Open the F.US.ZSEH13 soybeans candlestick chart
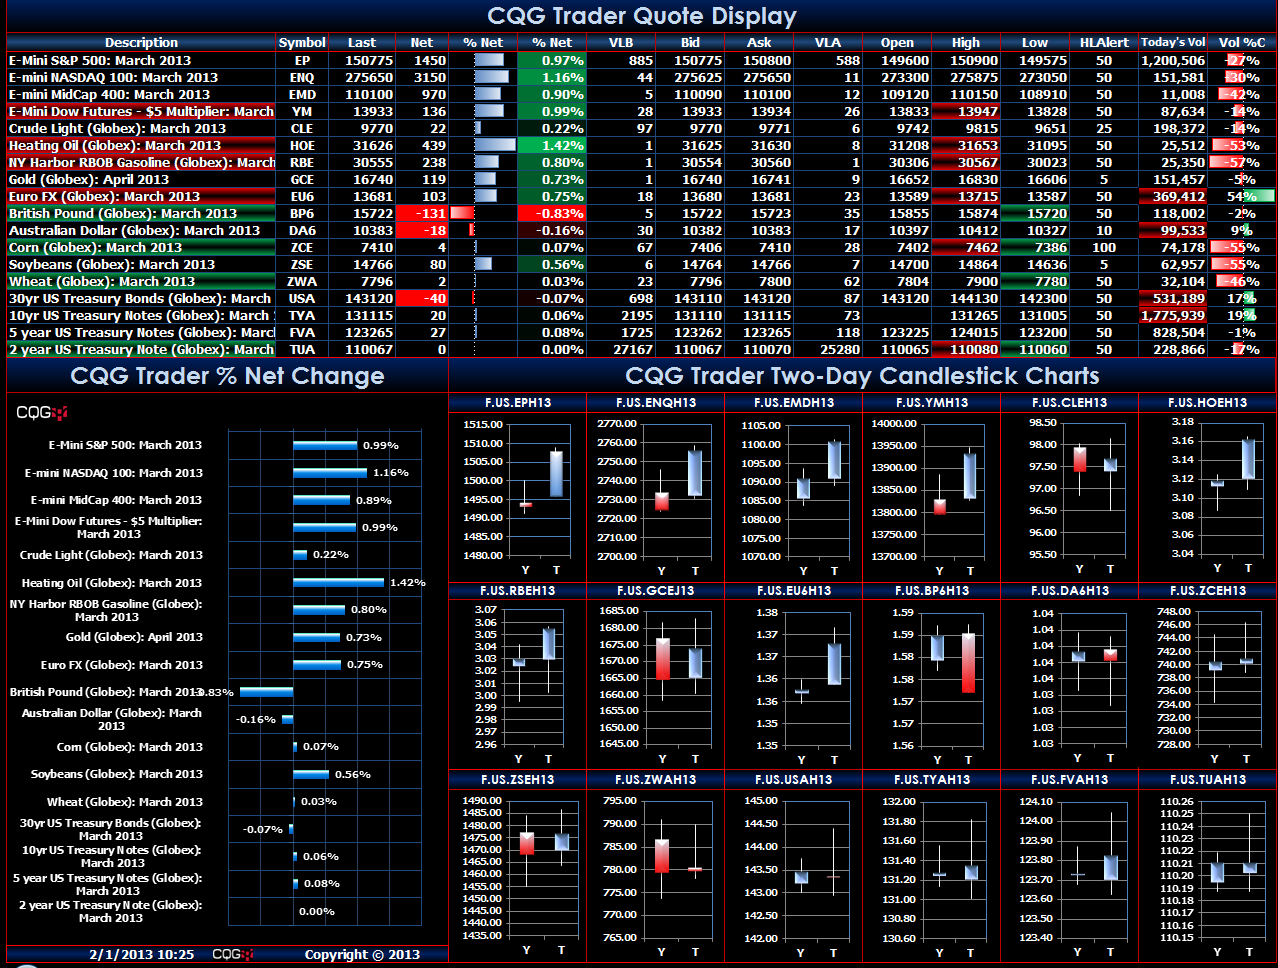 [x=518, y=867]
